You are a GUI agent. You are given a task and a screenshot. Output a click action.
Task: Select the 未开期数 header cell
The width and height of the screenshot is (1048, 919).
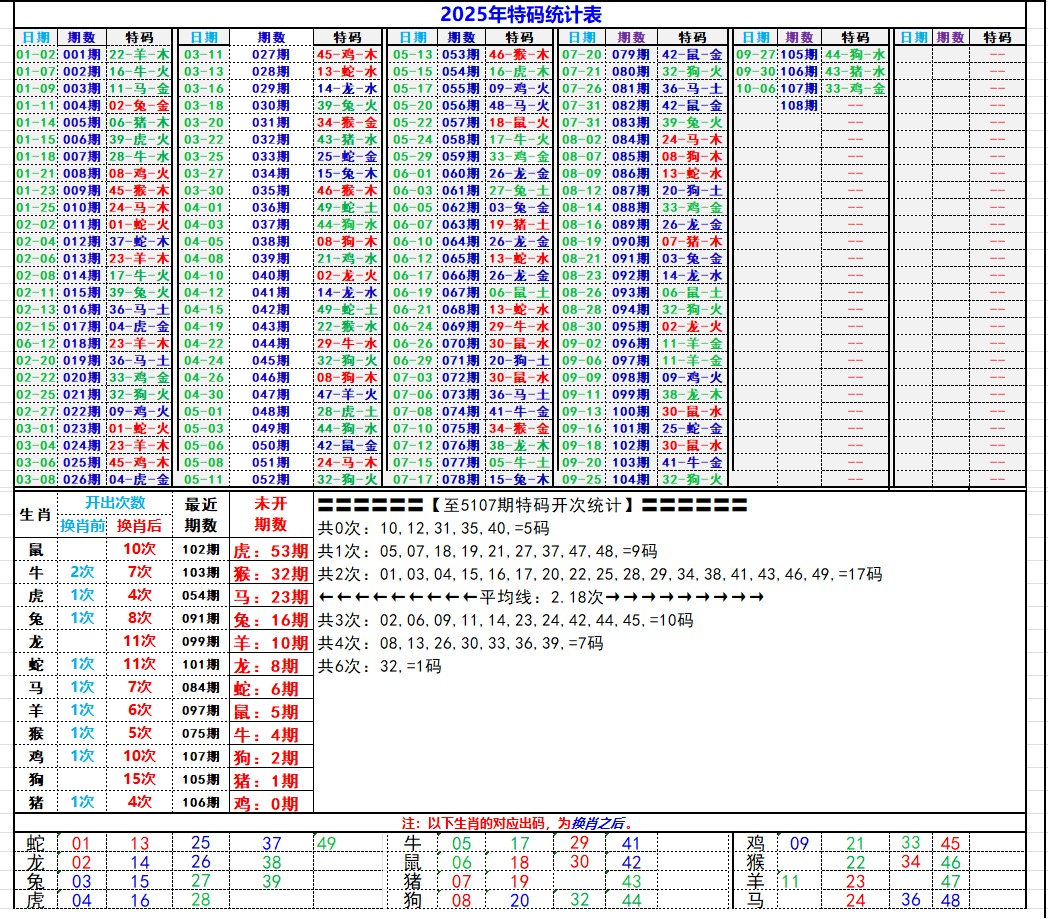[270, 514]
